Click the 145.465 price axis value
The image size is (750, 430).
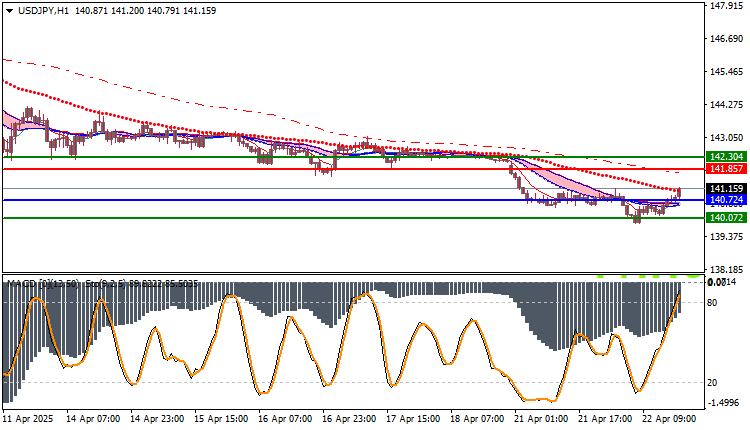point(727,72)
